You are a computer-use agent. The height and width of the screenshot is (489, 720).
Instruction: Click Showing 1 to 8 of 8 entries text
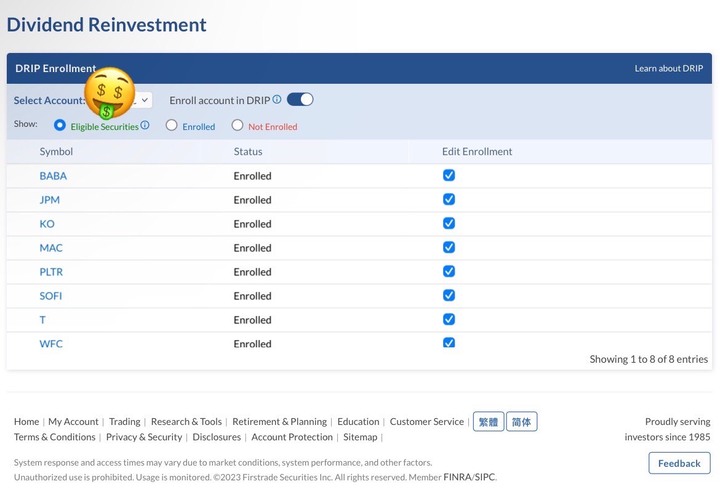point(649,359)
